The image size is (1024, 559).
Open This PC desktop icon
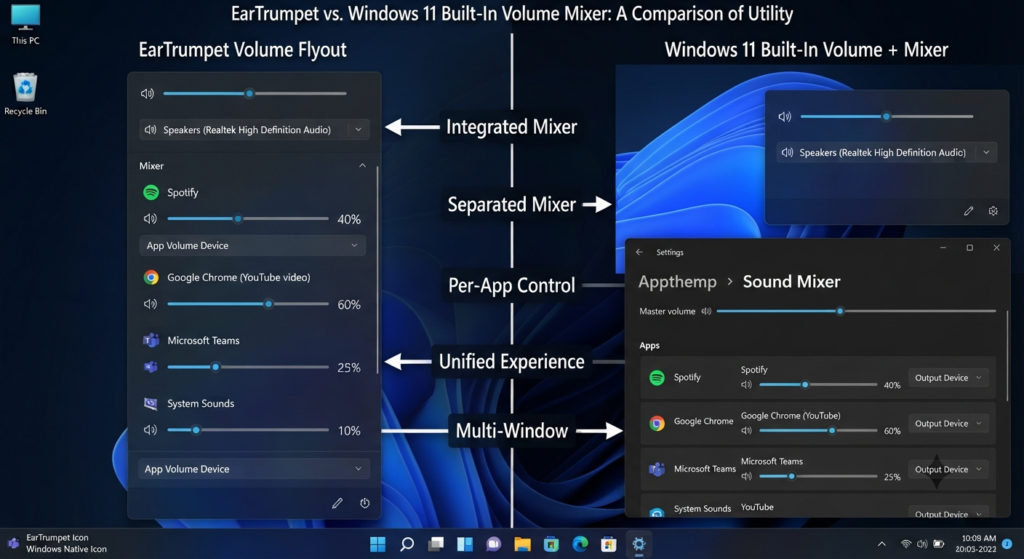[25, 25]
